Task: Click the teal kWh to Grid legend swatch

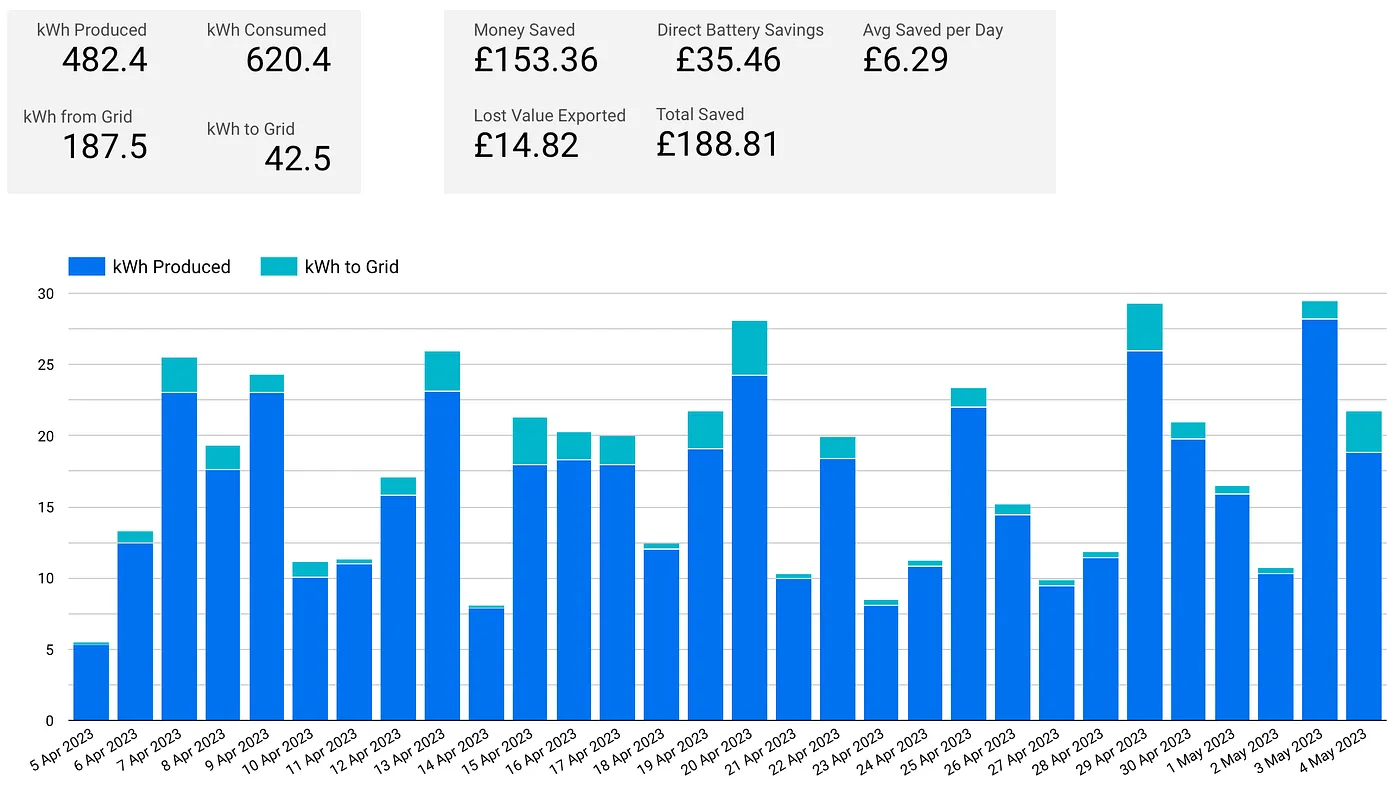Action: pos(278,267)
